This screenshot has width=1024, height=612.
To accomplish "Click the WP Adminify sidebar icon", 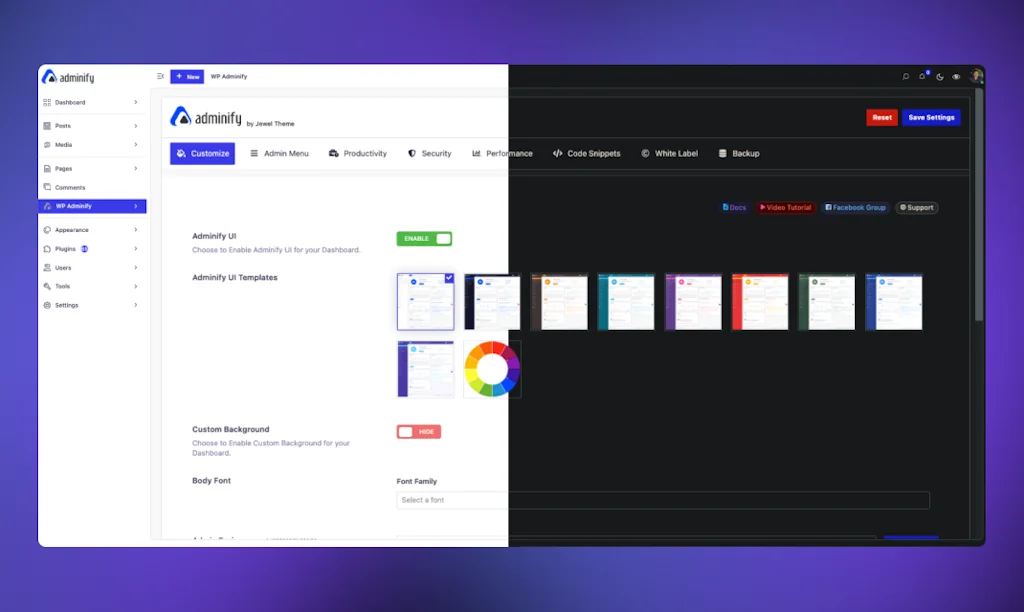I will pos(47,206).
